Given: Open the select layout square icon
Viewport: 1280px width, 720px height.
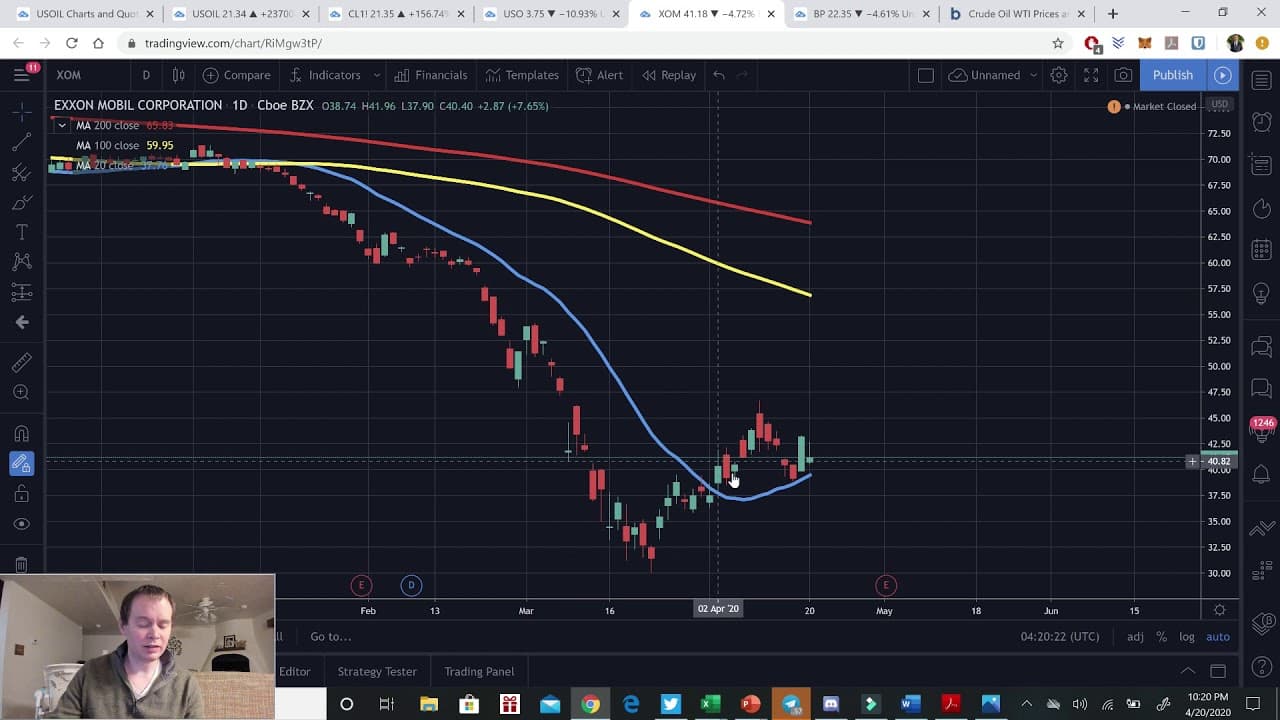Looking at the screenshot, I should tap(925, 75).
